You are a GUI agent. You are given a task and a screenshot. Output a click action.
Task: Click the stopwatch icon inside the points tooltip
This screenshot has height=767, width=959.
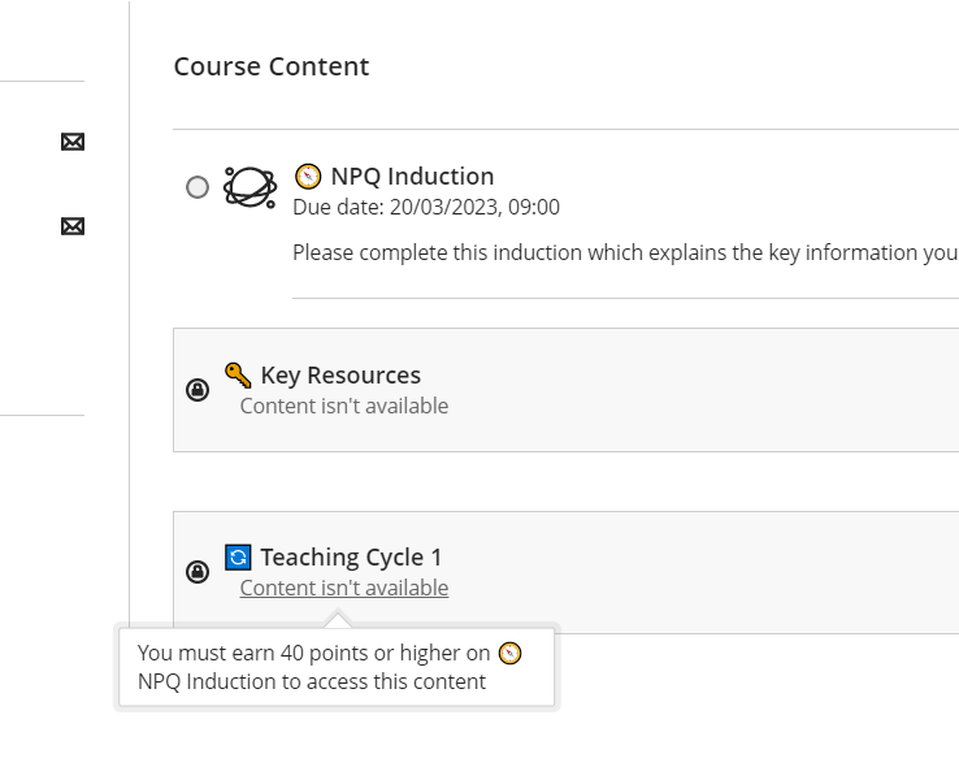510,653
